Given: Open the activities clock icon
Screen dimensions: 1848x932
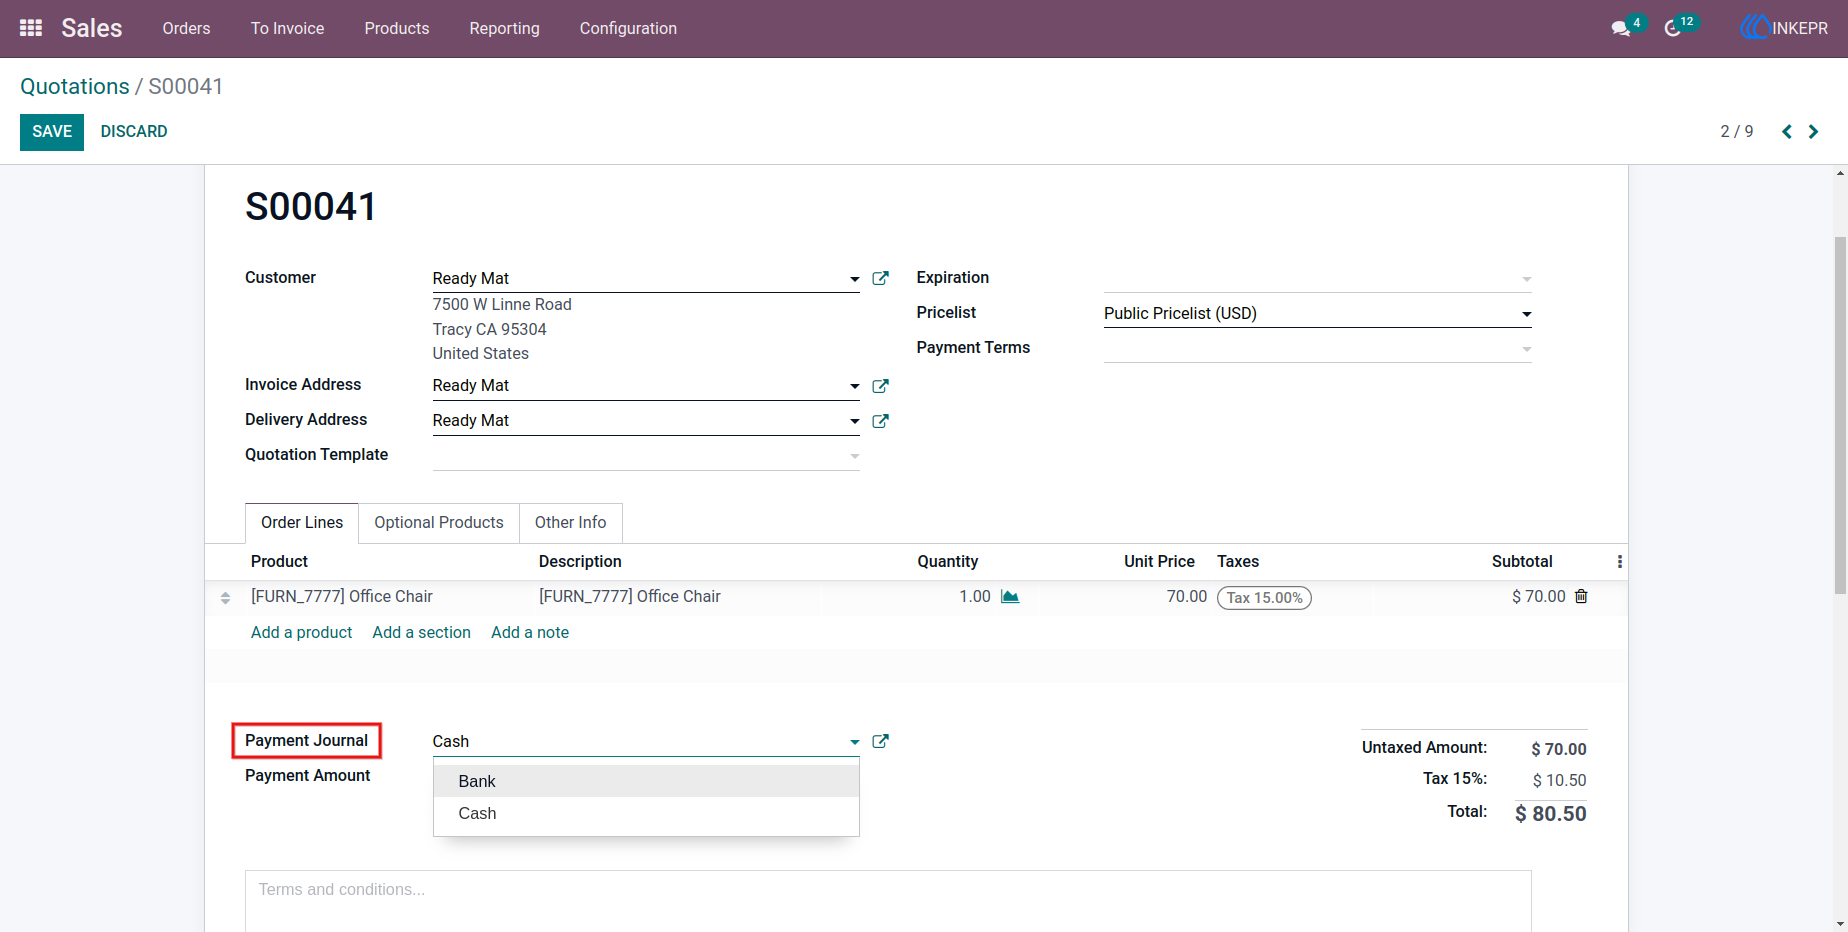Looking at the screenshot, I should tap(1672, 29).
